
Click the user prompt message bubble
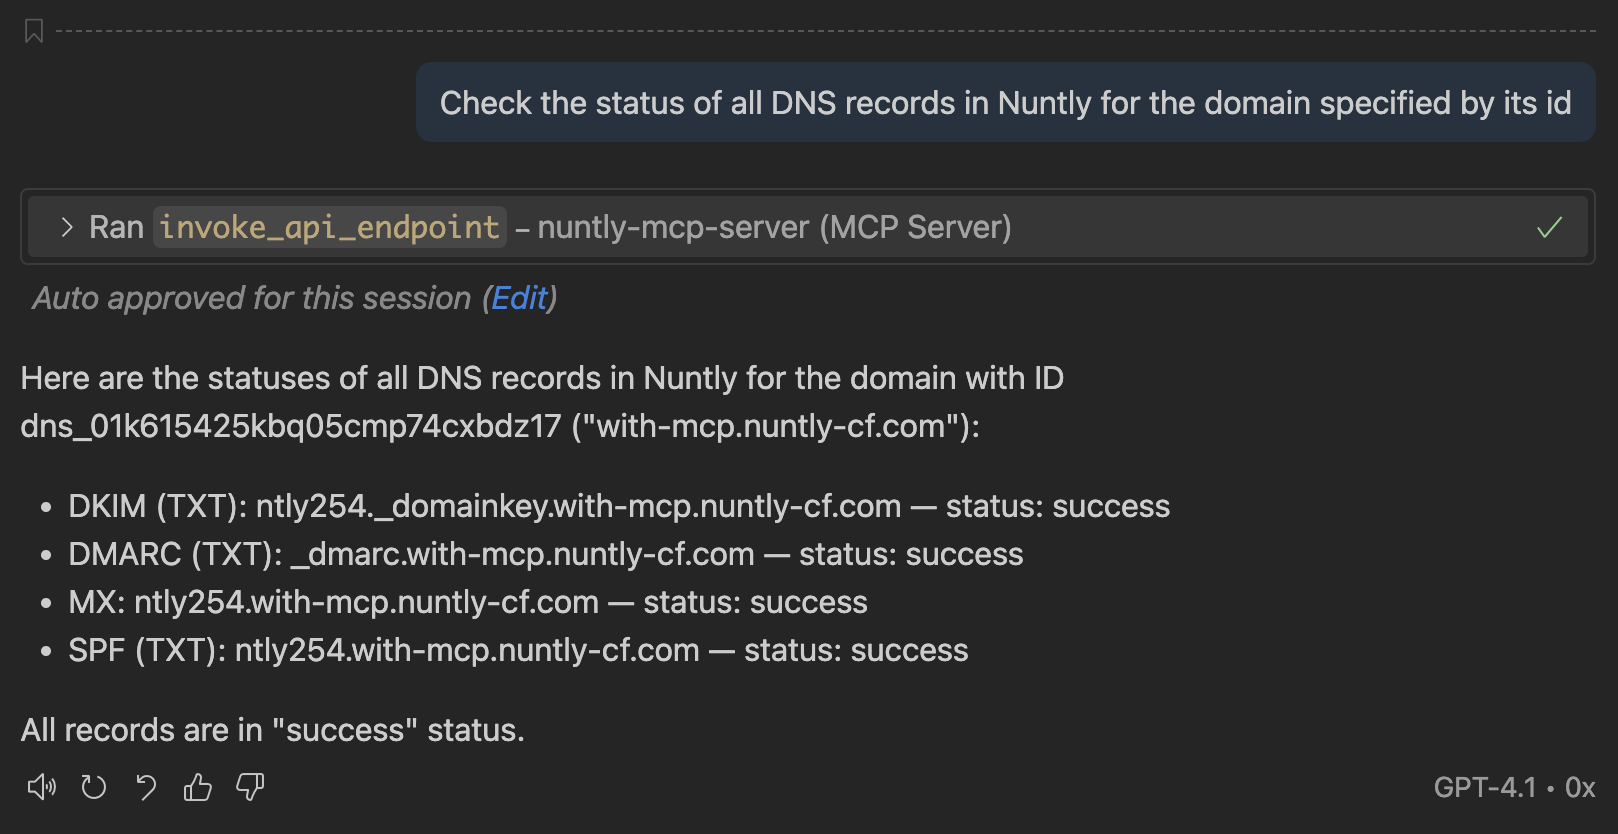tap(1005, 103)
